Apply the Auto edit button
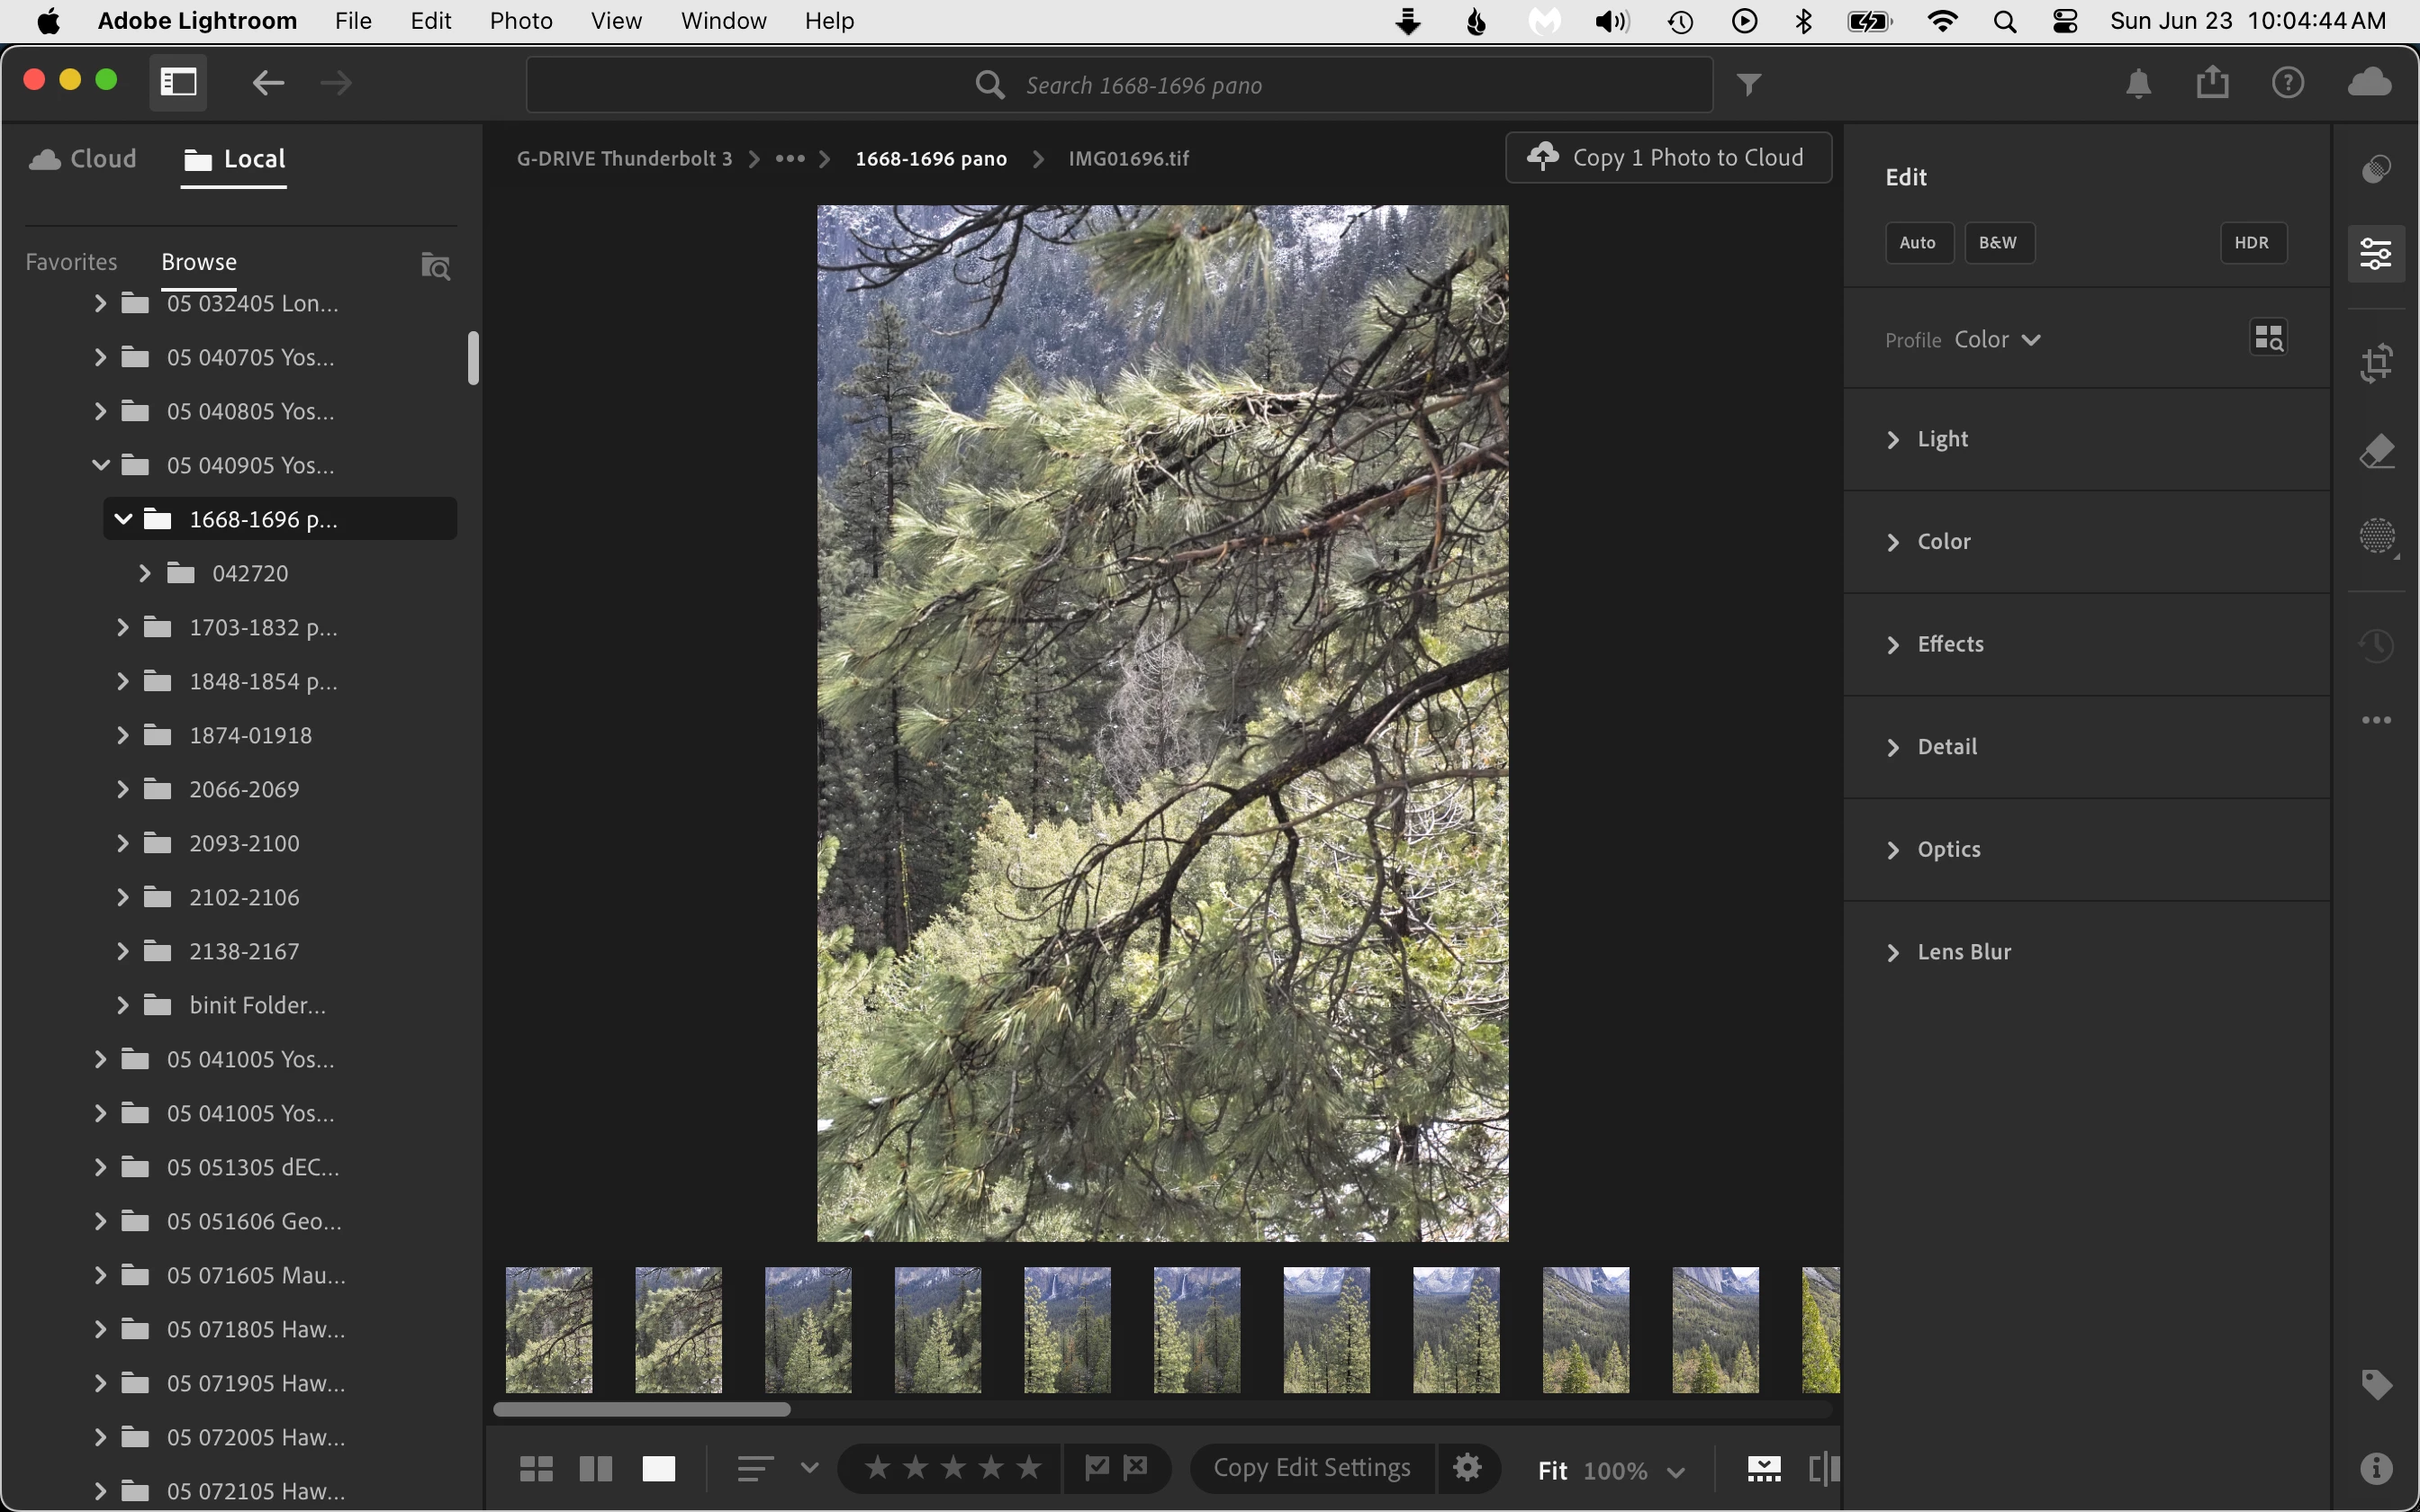 click(1917, 243)
